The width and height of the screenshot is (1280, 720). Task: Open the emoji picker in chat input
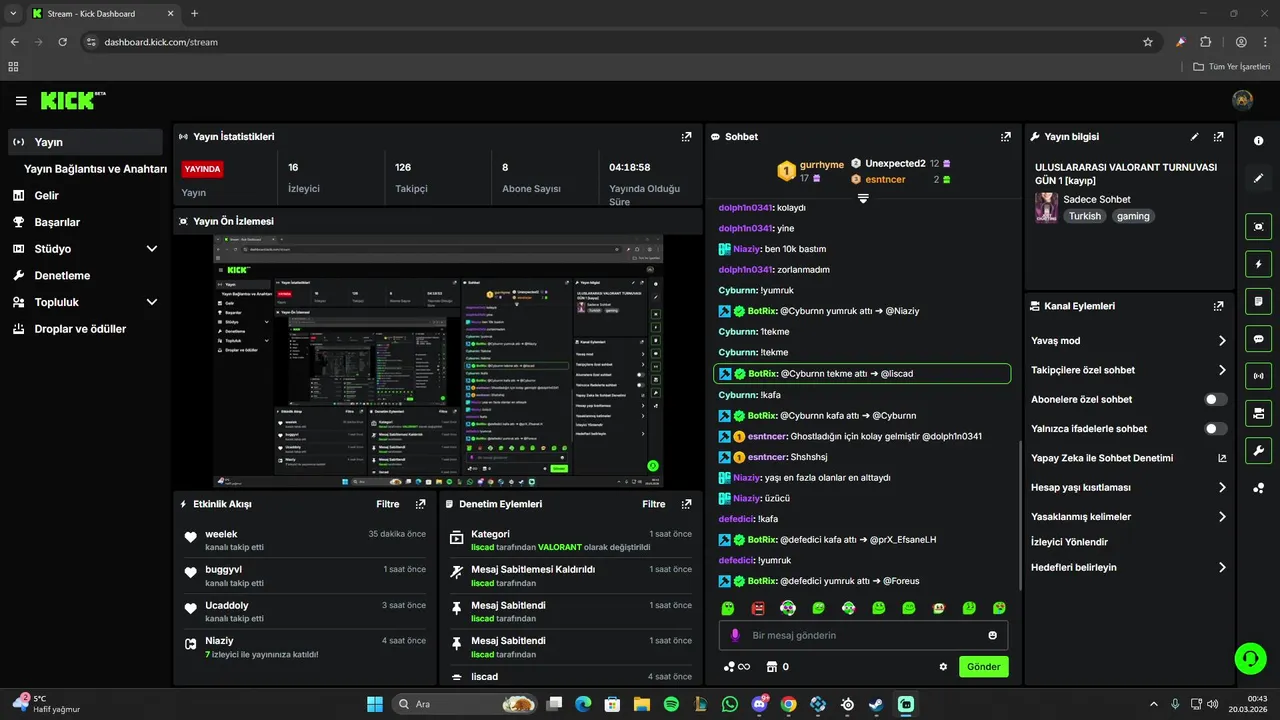(x=993, y=635)
